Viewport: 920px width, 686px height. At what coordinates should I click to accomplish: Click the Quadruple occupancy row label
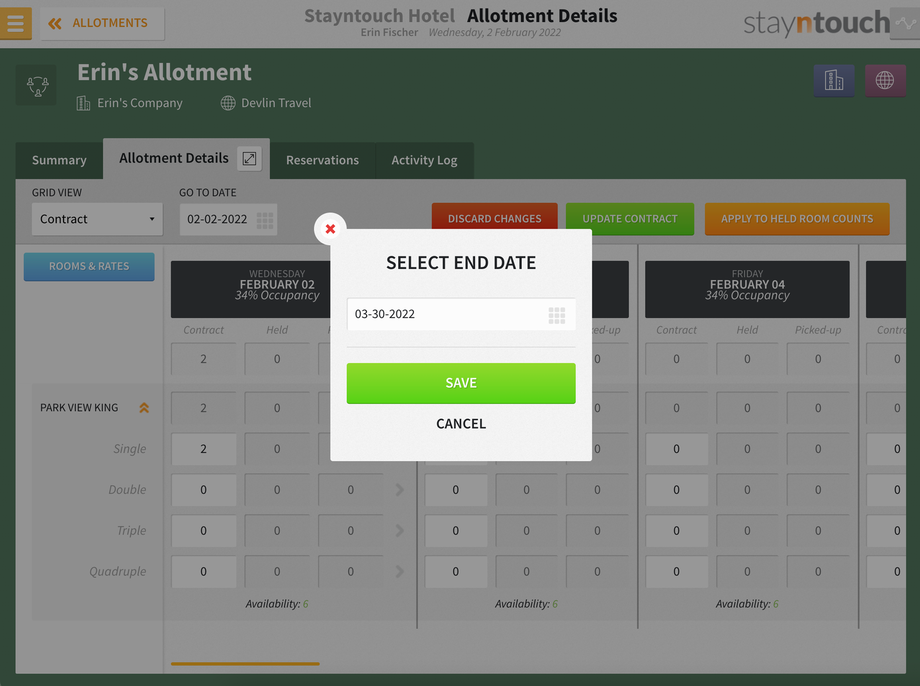[117, 572]
